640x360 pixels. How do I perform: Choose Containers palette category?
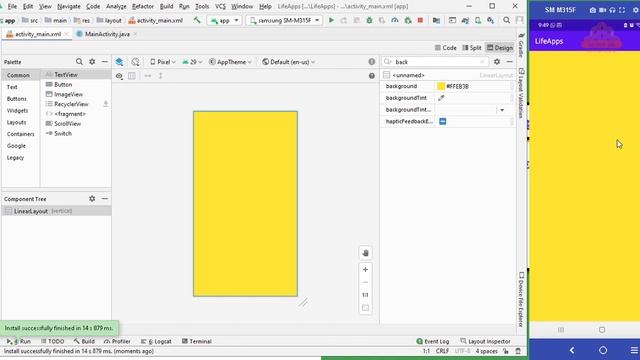tap(20, 134)
